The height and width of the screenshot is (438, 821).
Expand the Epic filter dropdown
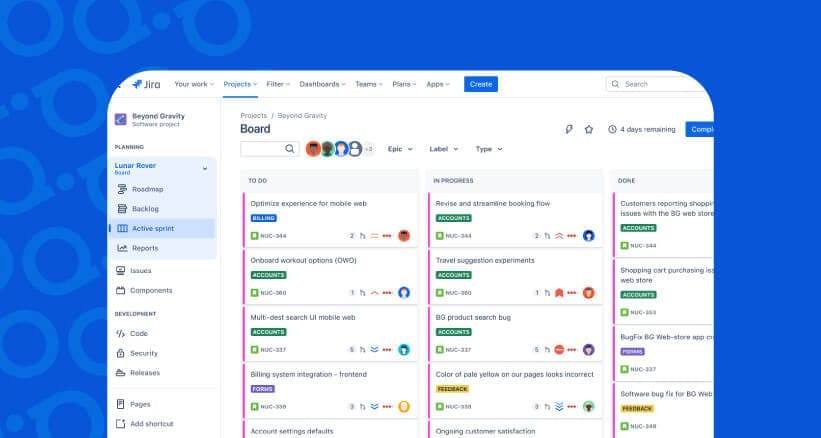(x=400, y=149)
